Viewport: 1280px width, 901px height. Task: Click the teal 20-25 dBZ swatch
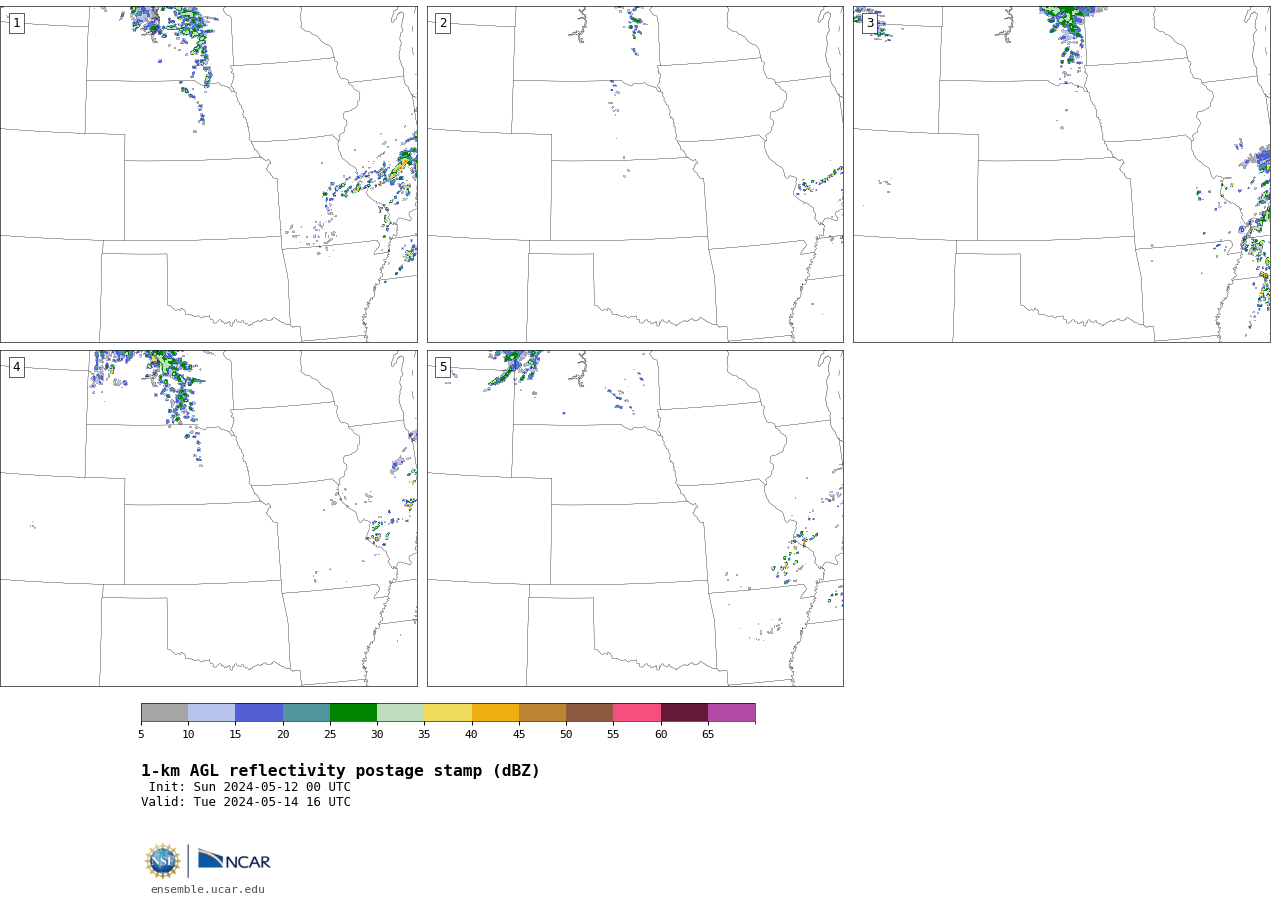pyautogui.click(x=306, y=713)
